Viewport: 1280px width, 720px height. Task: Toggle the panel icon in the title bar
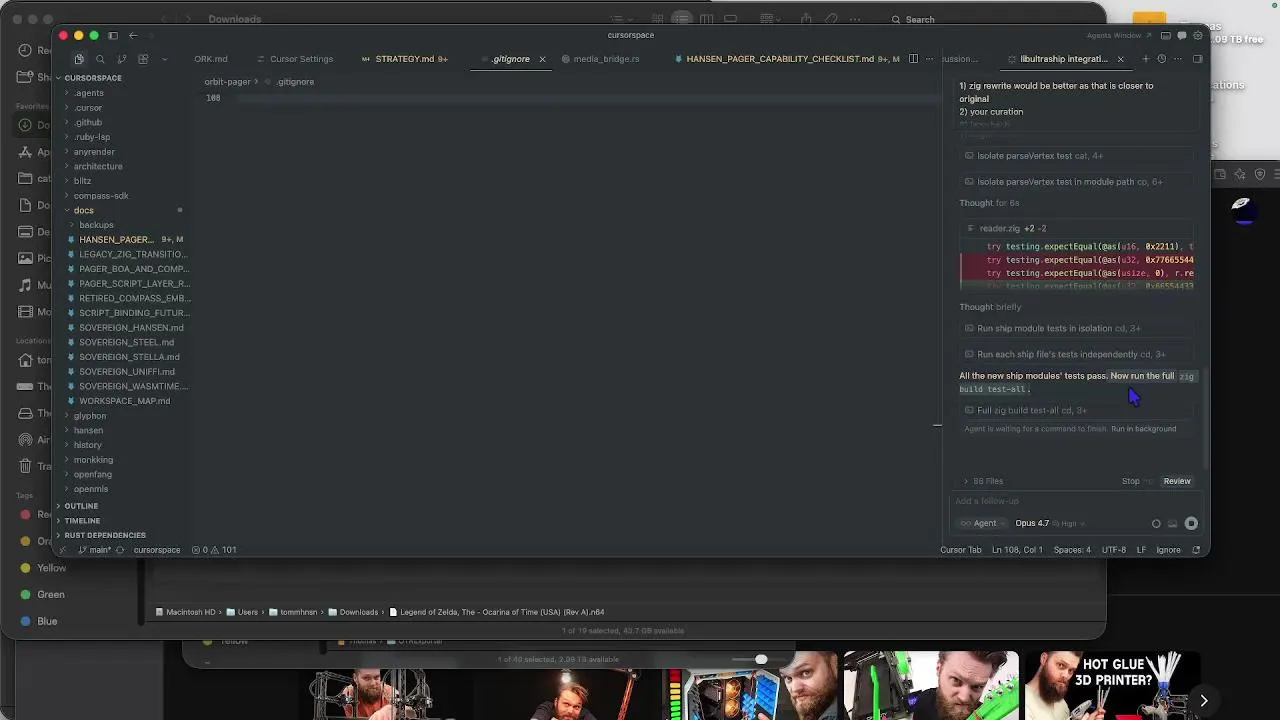coord(1167,35)
